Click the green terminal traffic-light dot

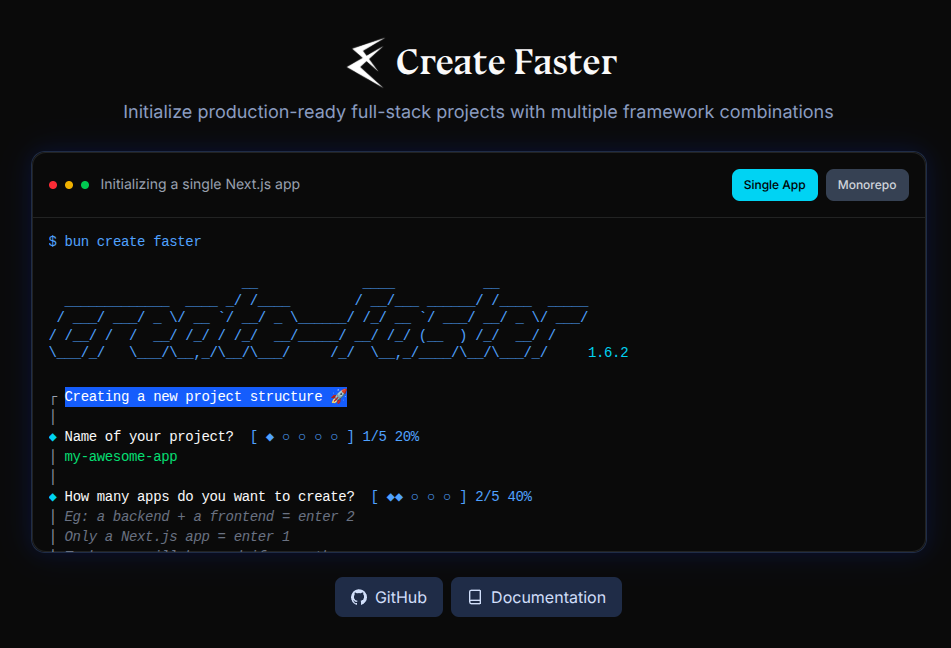(x=84, y=184)
